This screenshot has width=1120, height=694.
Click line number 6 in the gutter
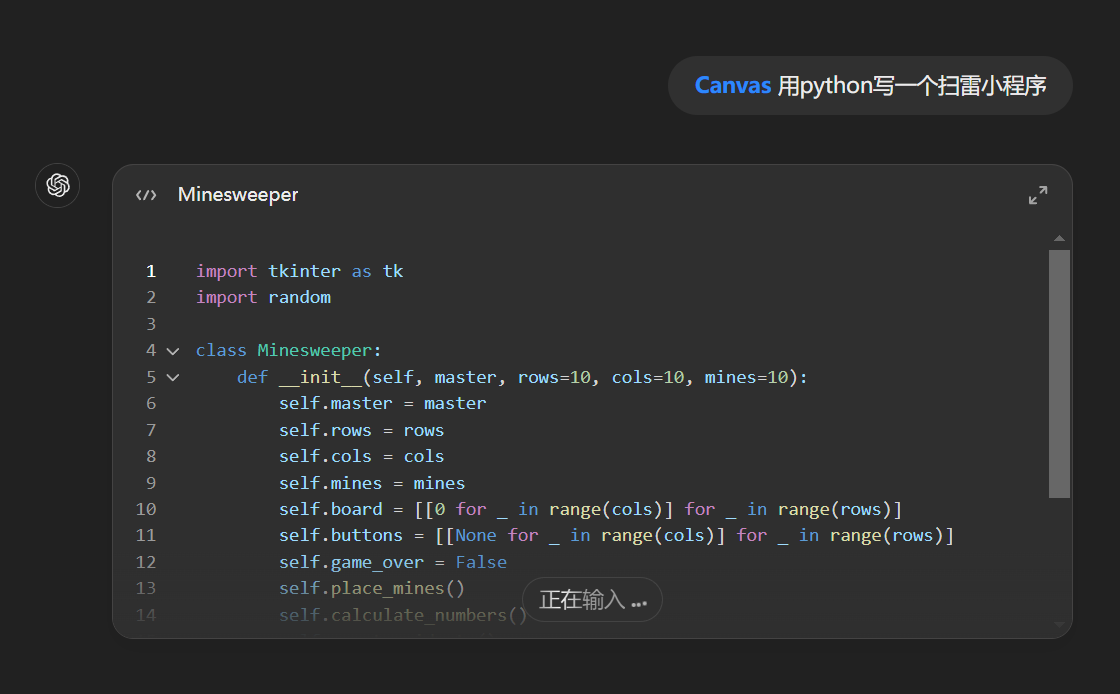pyautogui.click(x=151, y=403)
